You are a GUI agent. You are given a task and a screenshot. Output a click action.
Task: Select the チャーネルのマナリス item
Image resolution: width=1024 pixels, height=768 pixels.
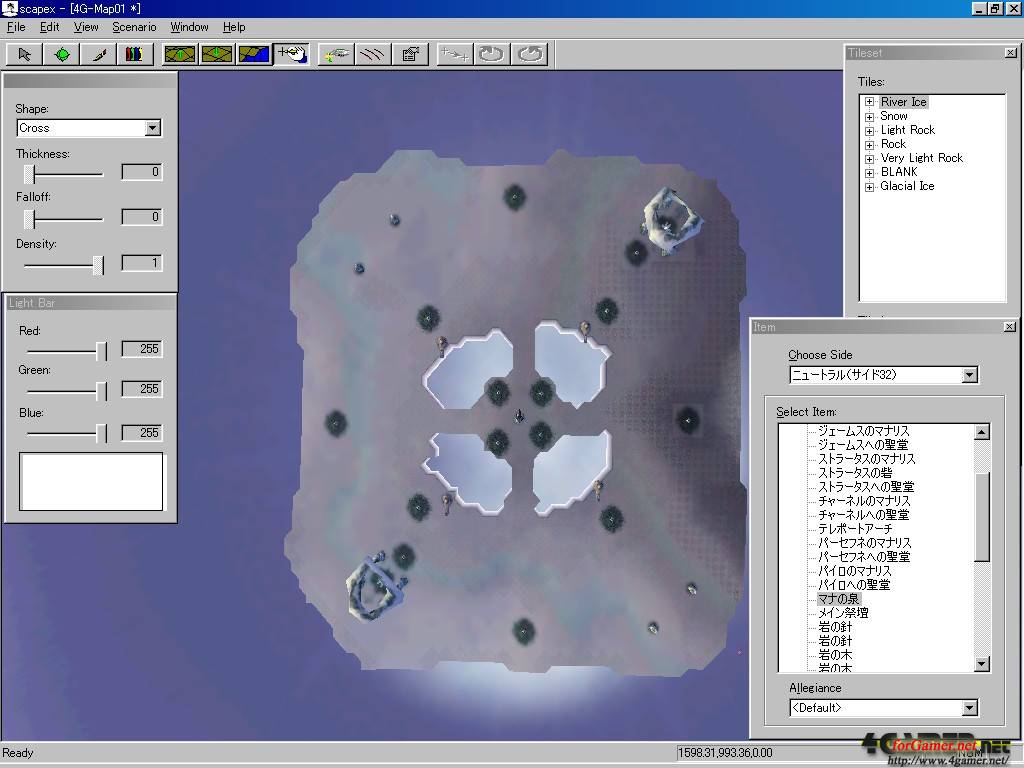pyautogui.click(x=864, y=500)
